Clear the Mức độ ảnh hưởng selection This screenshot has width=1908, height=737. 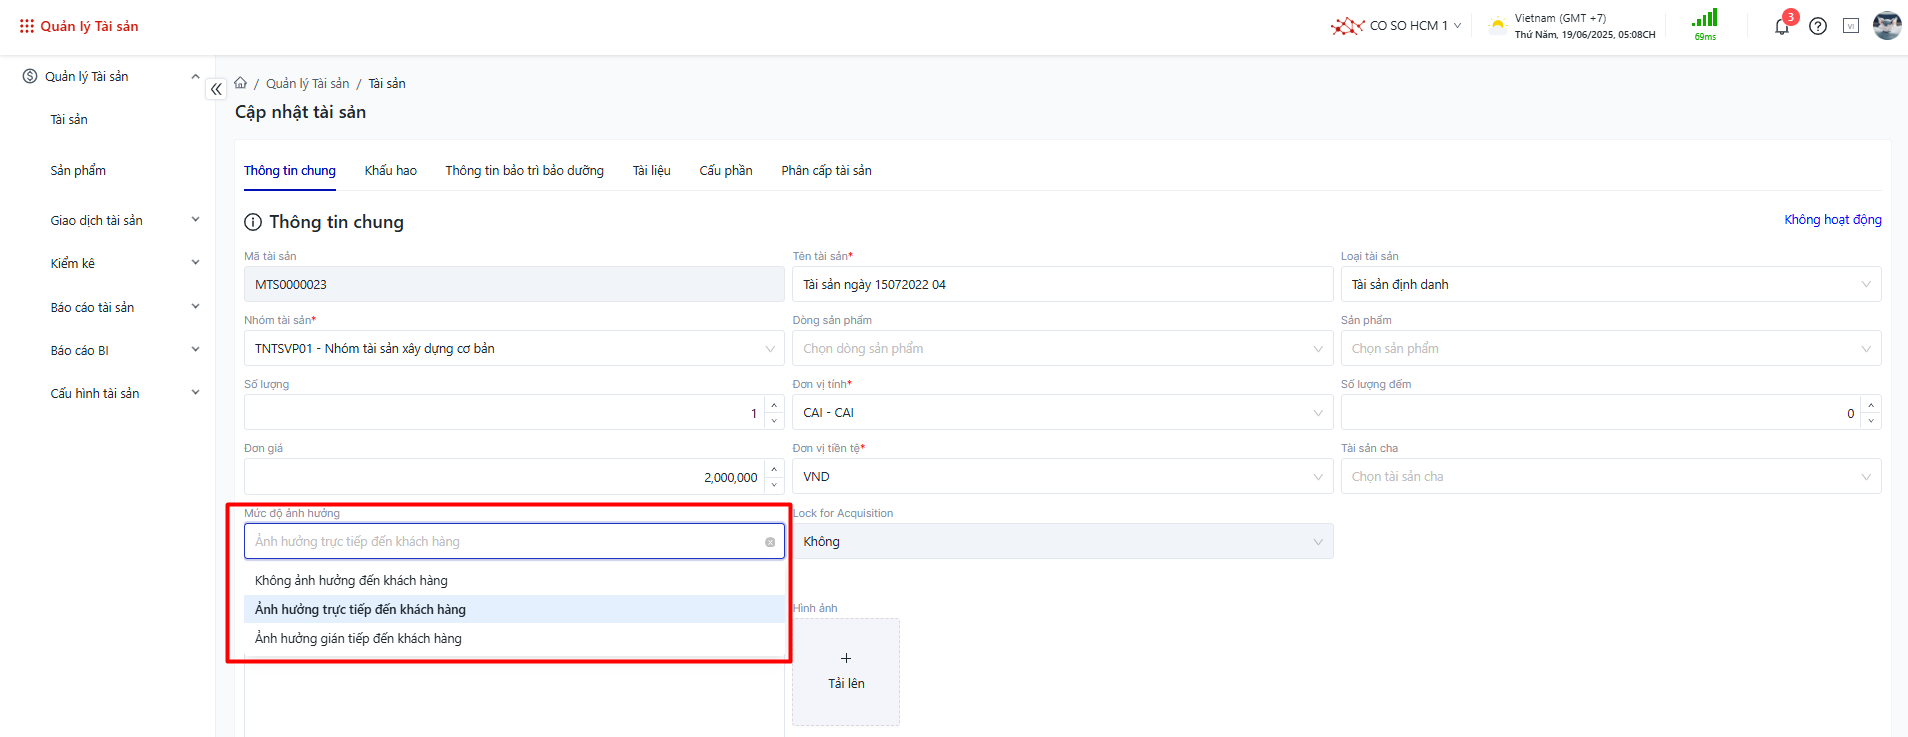[770, 542]
